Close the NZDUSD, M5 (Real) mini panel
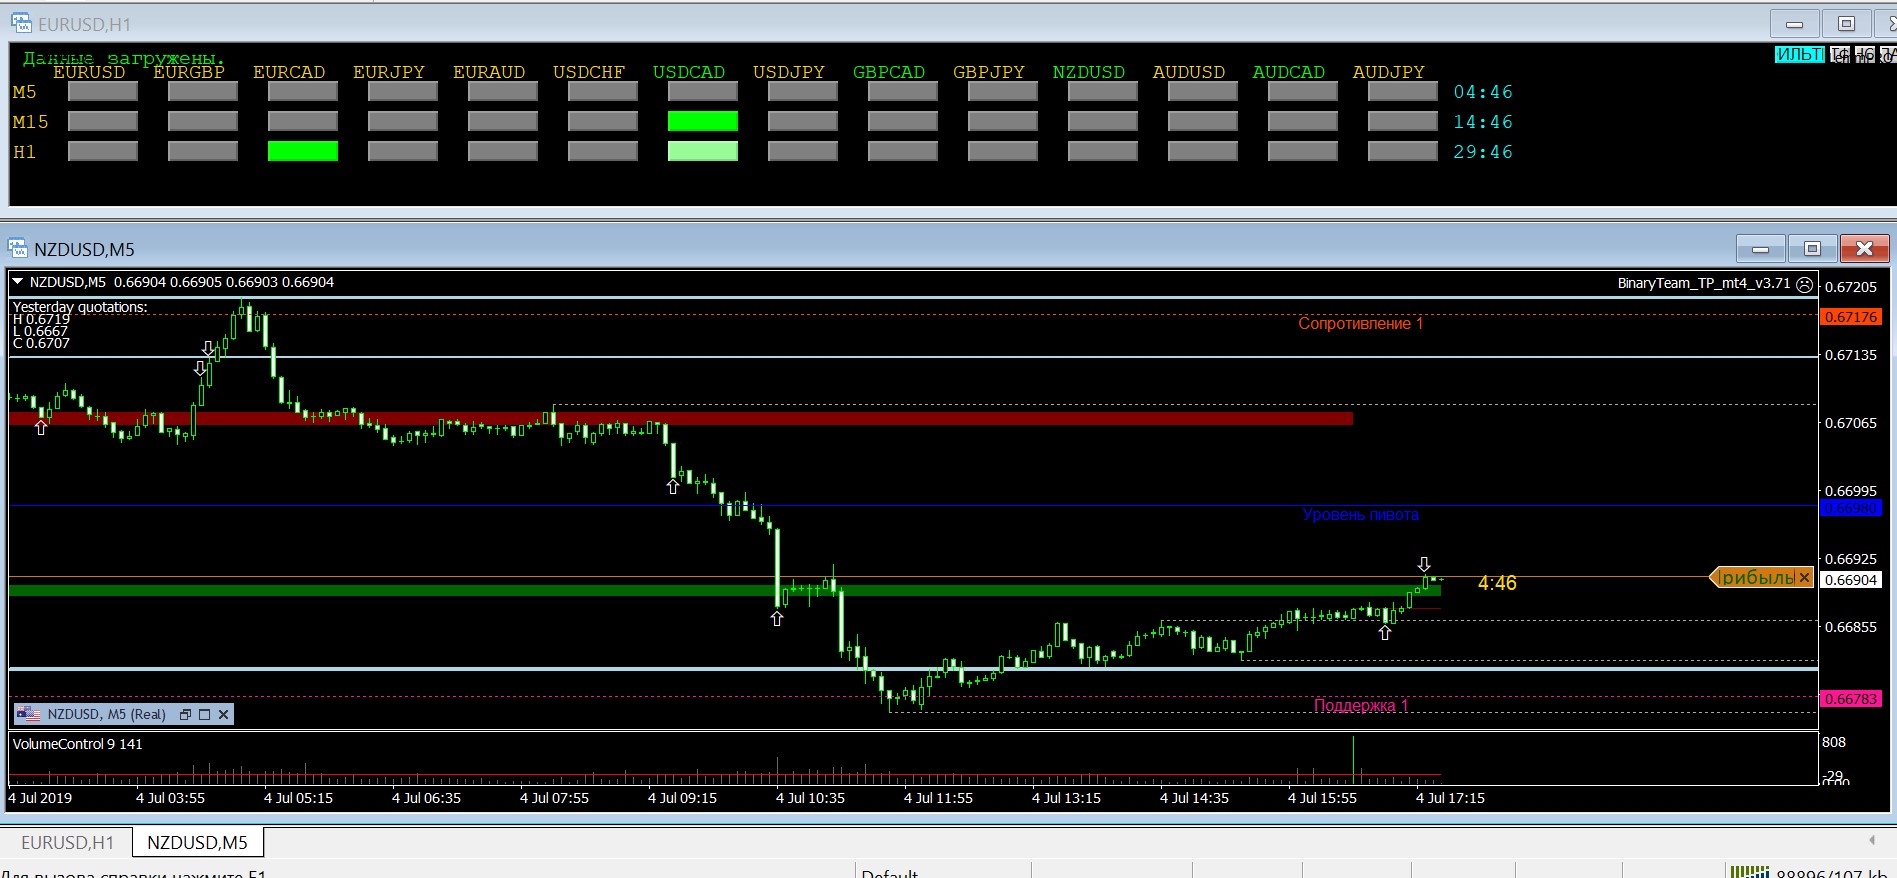Screen dimensions: 1897x878 click(224, 714)
